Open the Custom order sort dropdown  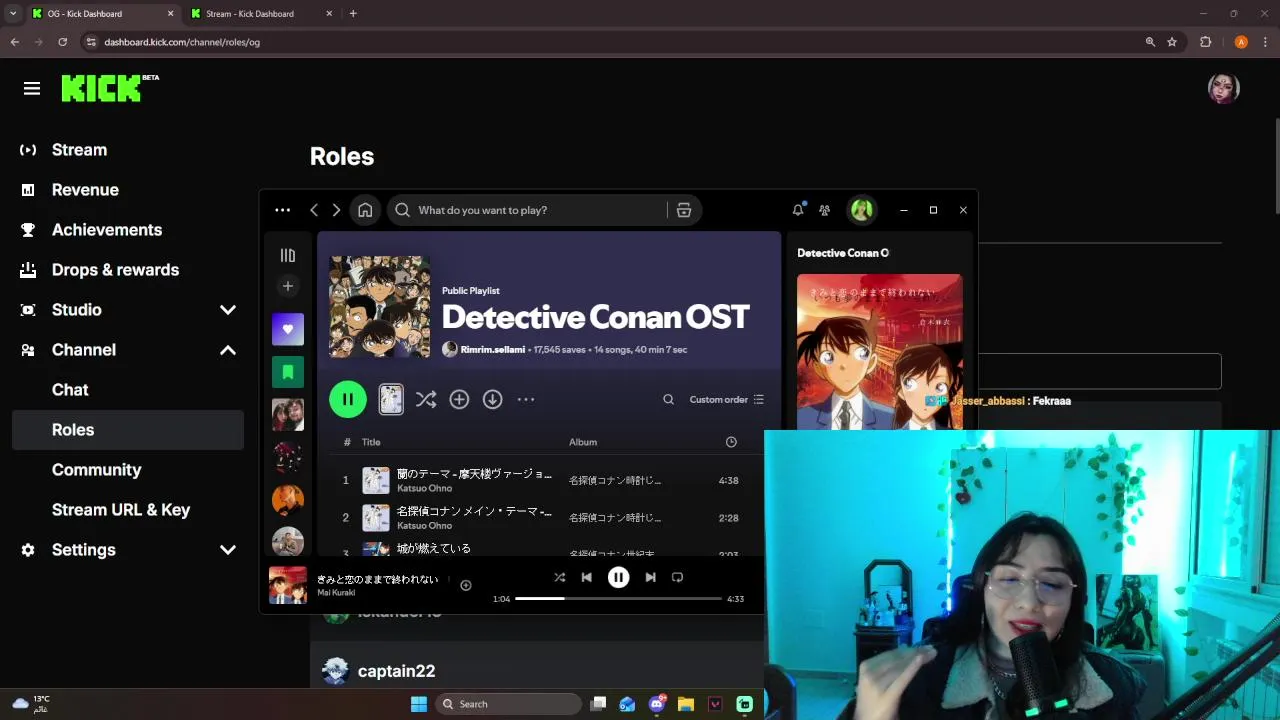click(x=727, y=399)
